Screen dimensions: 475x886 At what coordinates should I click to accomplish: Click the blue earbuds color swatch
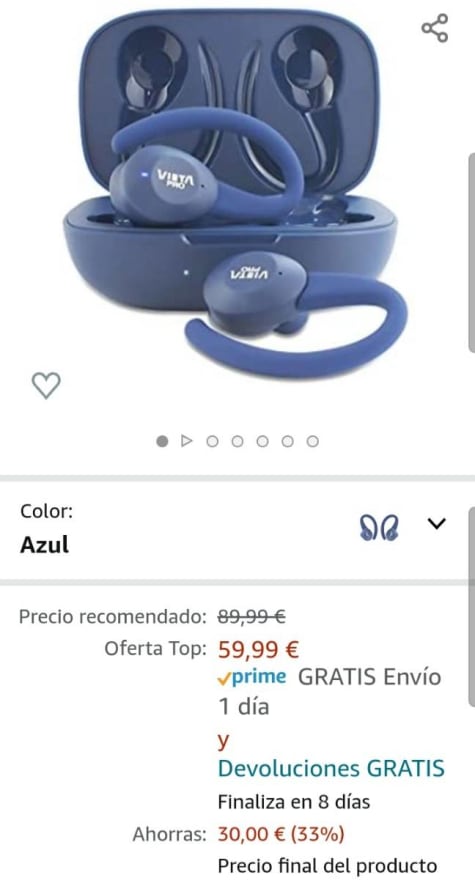point(379,528)
